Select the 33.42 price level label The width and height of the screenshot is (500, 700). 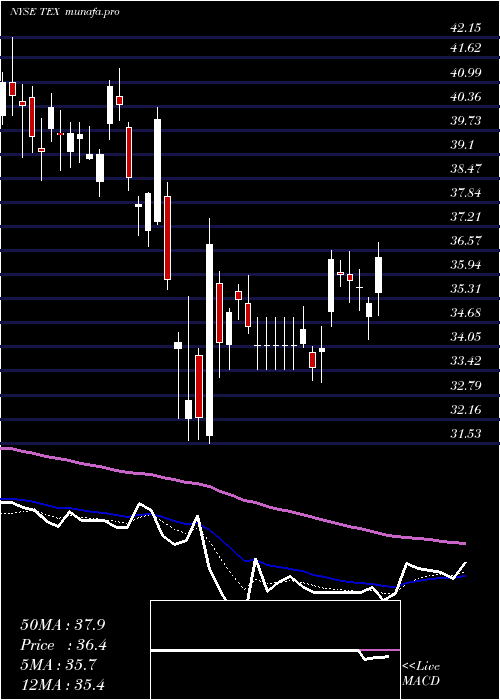[465, 362]
